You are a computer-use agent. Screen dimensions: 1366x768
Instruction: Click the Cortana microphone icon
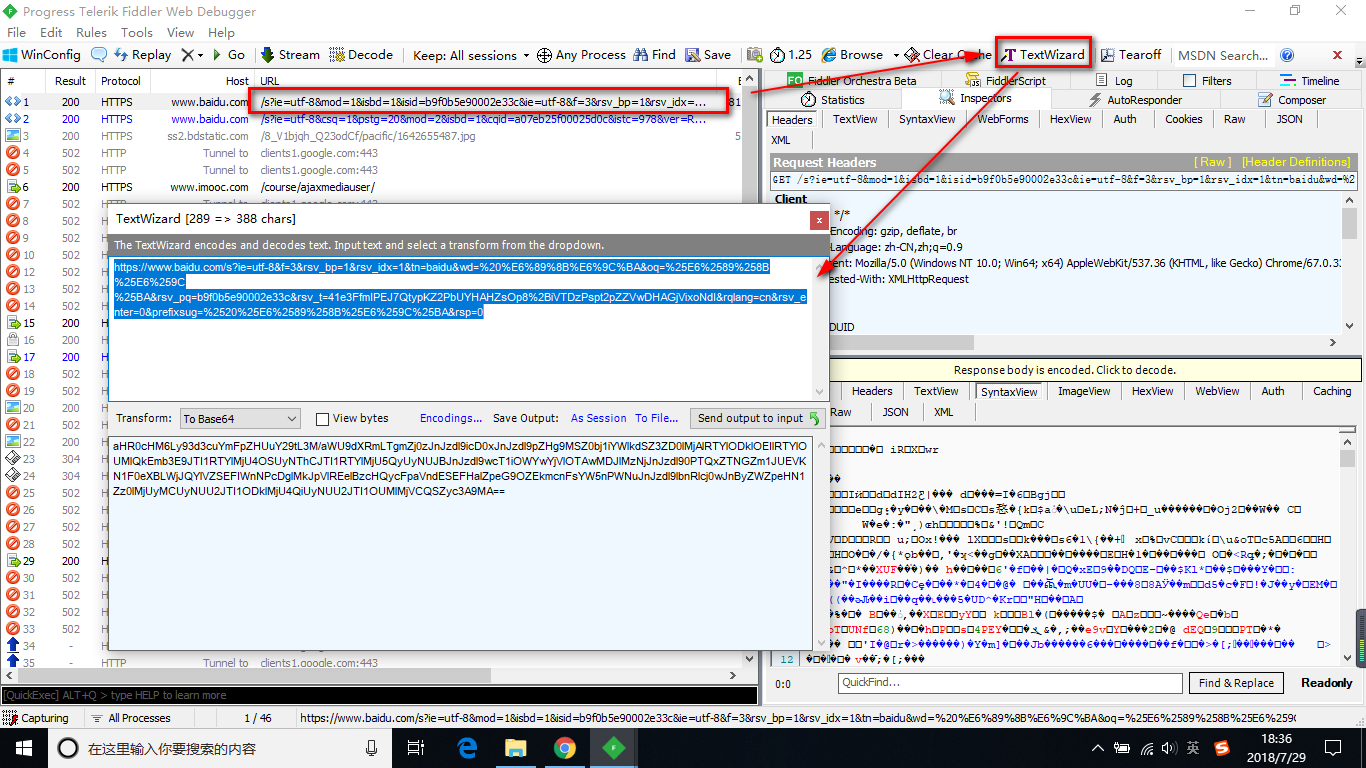point(372,748)
